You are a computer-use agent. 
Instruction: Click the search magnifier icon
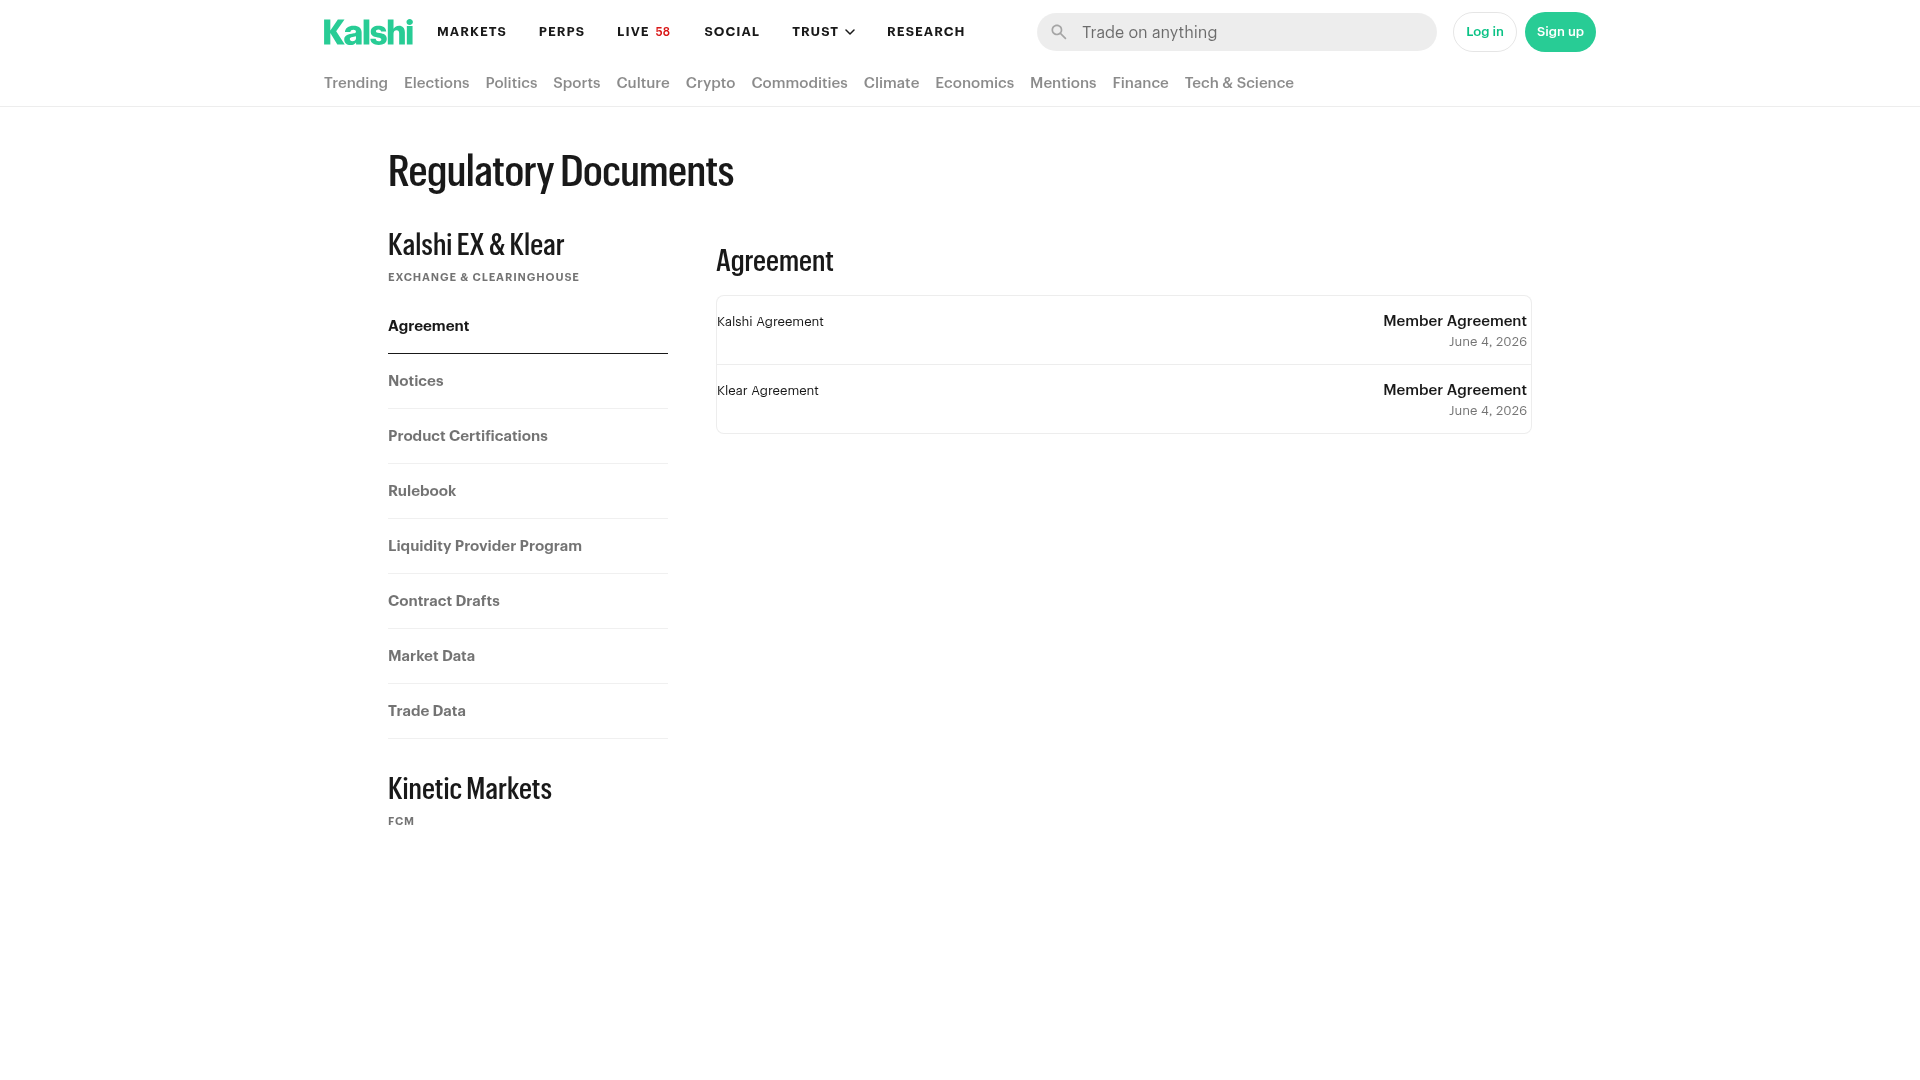(x=1059, y=32)
